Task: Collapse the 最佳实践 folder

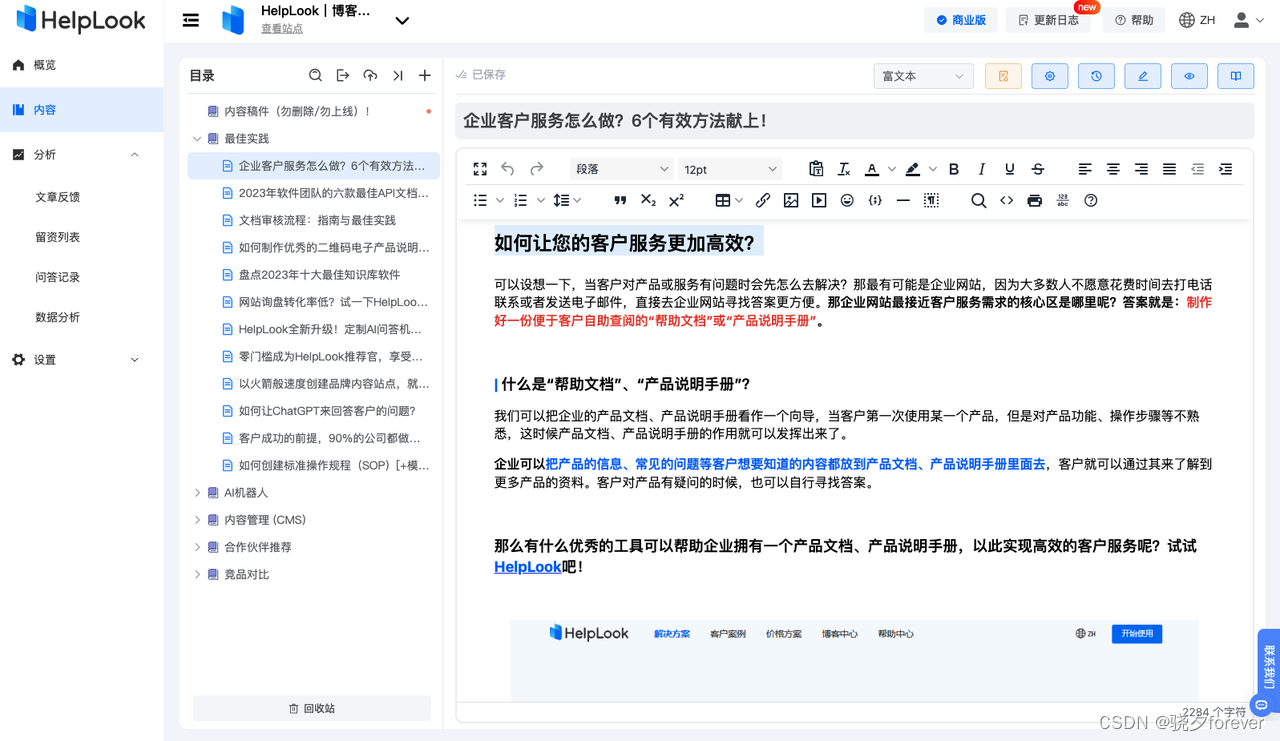Action: [197, 139]
